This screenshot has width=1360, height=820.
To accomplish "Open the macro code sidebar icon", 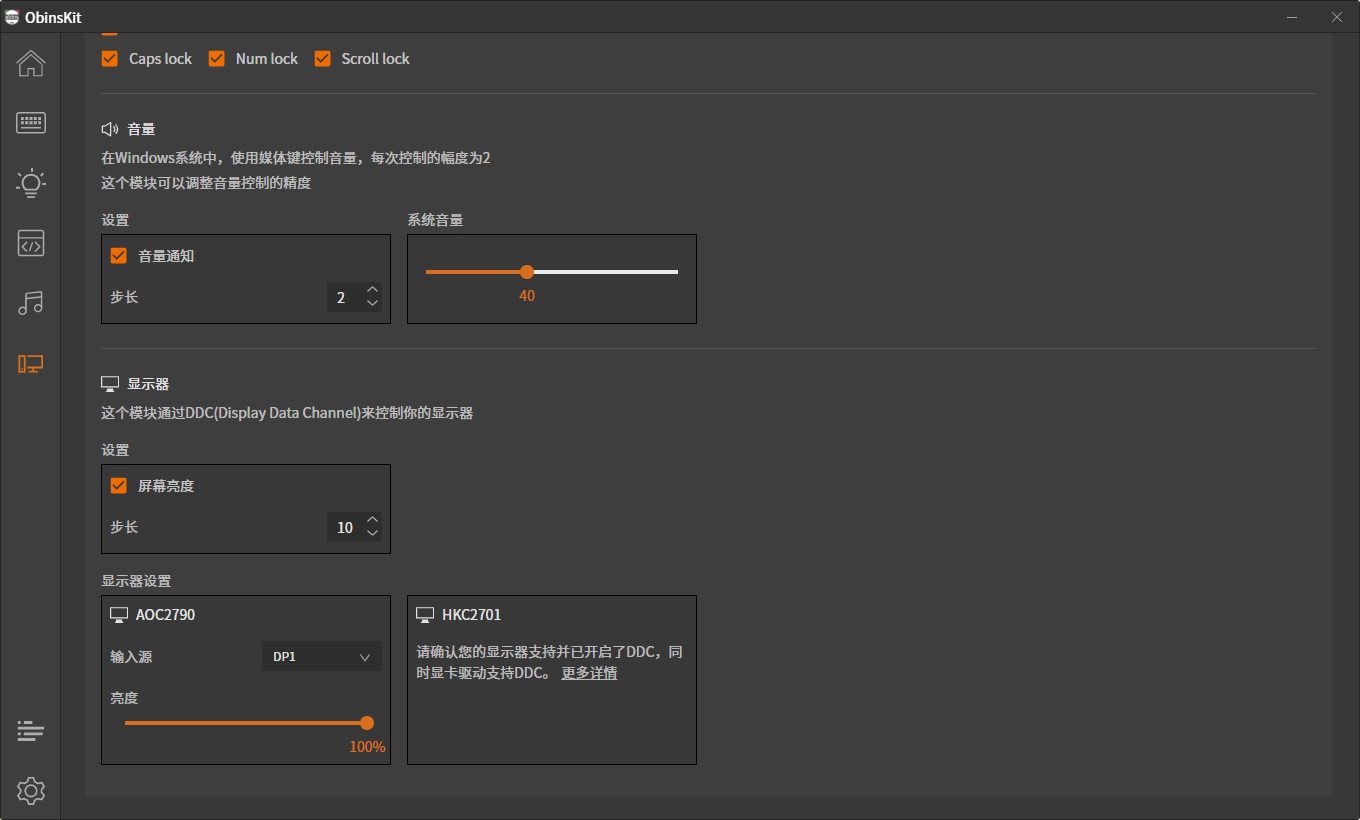I will coord(31,243).
